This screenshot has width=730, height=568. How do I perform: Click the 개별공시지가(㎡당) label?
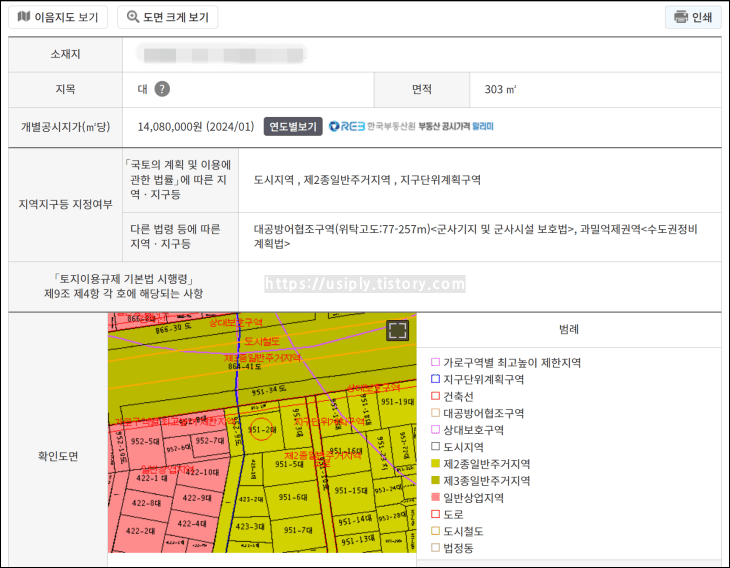click(65, 127)
